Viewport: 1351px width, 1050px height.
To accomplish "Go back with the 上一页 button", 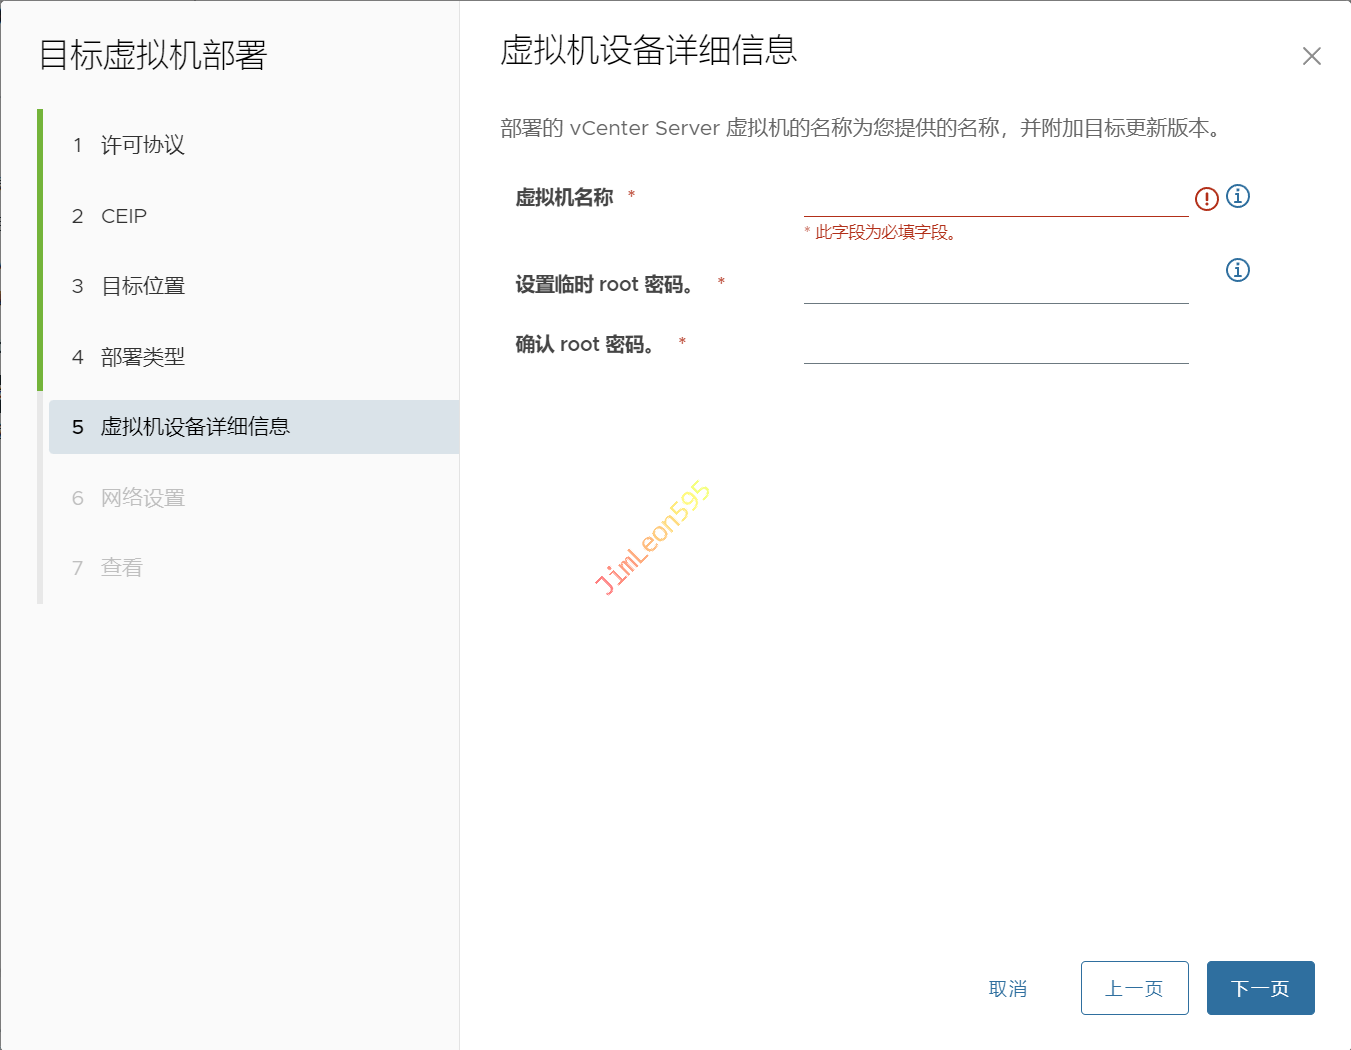I will coord(1134,988).
